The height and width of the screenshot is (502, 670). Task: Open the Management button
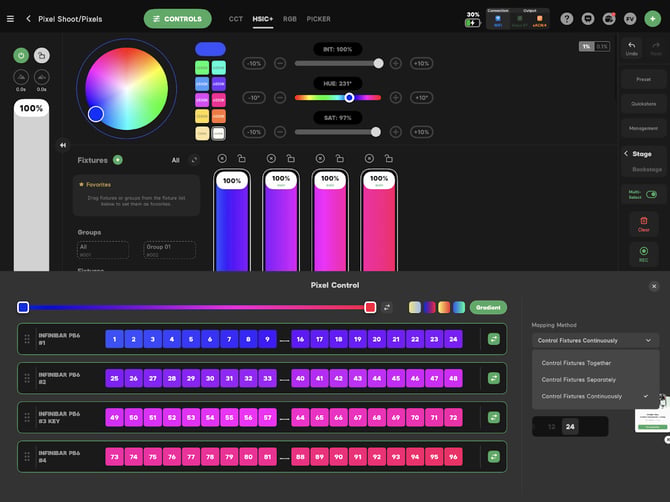(643, 128)
